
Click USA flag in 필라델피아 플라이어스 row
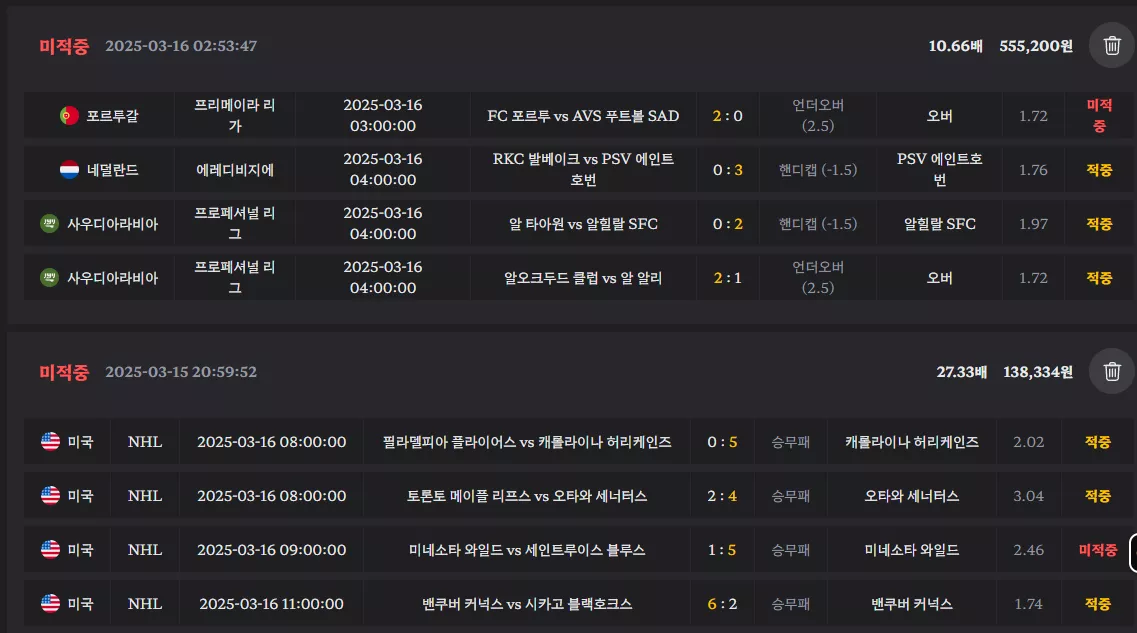tap(50, 441)
